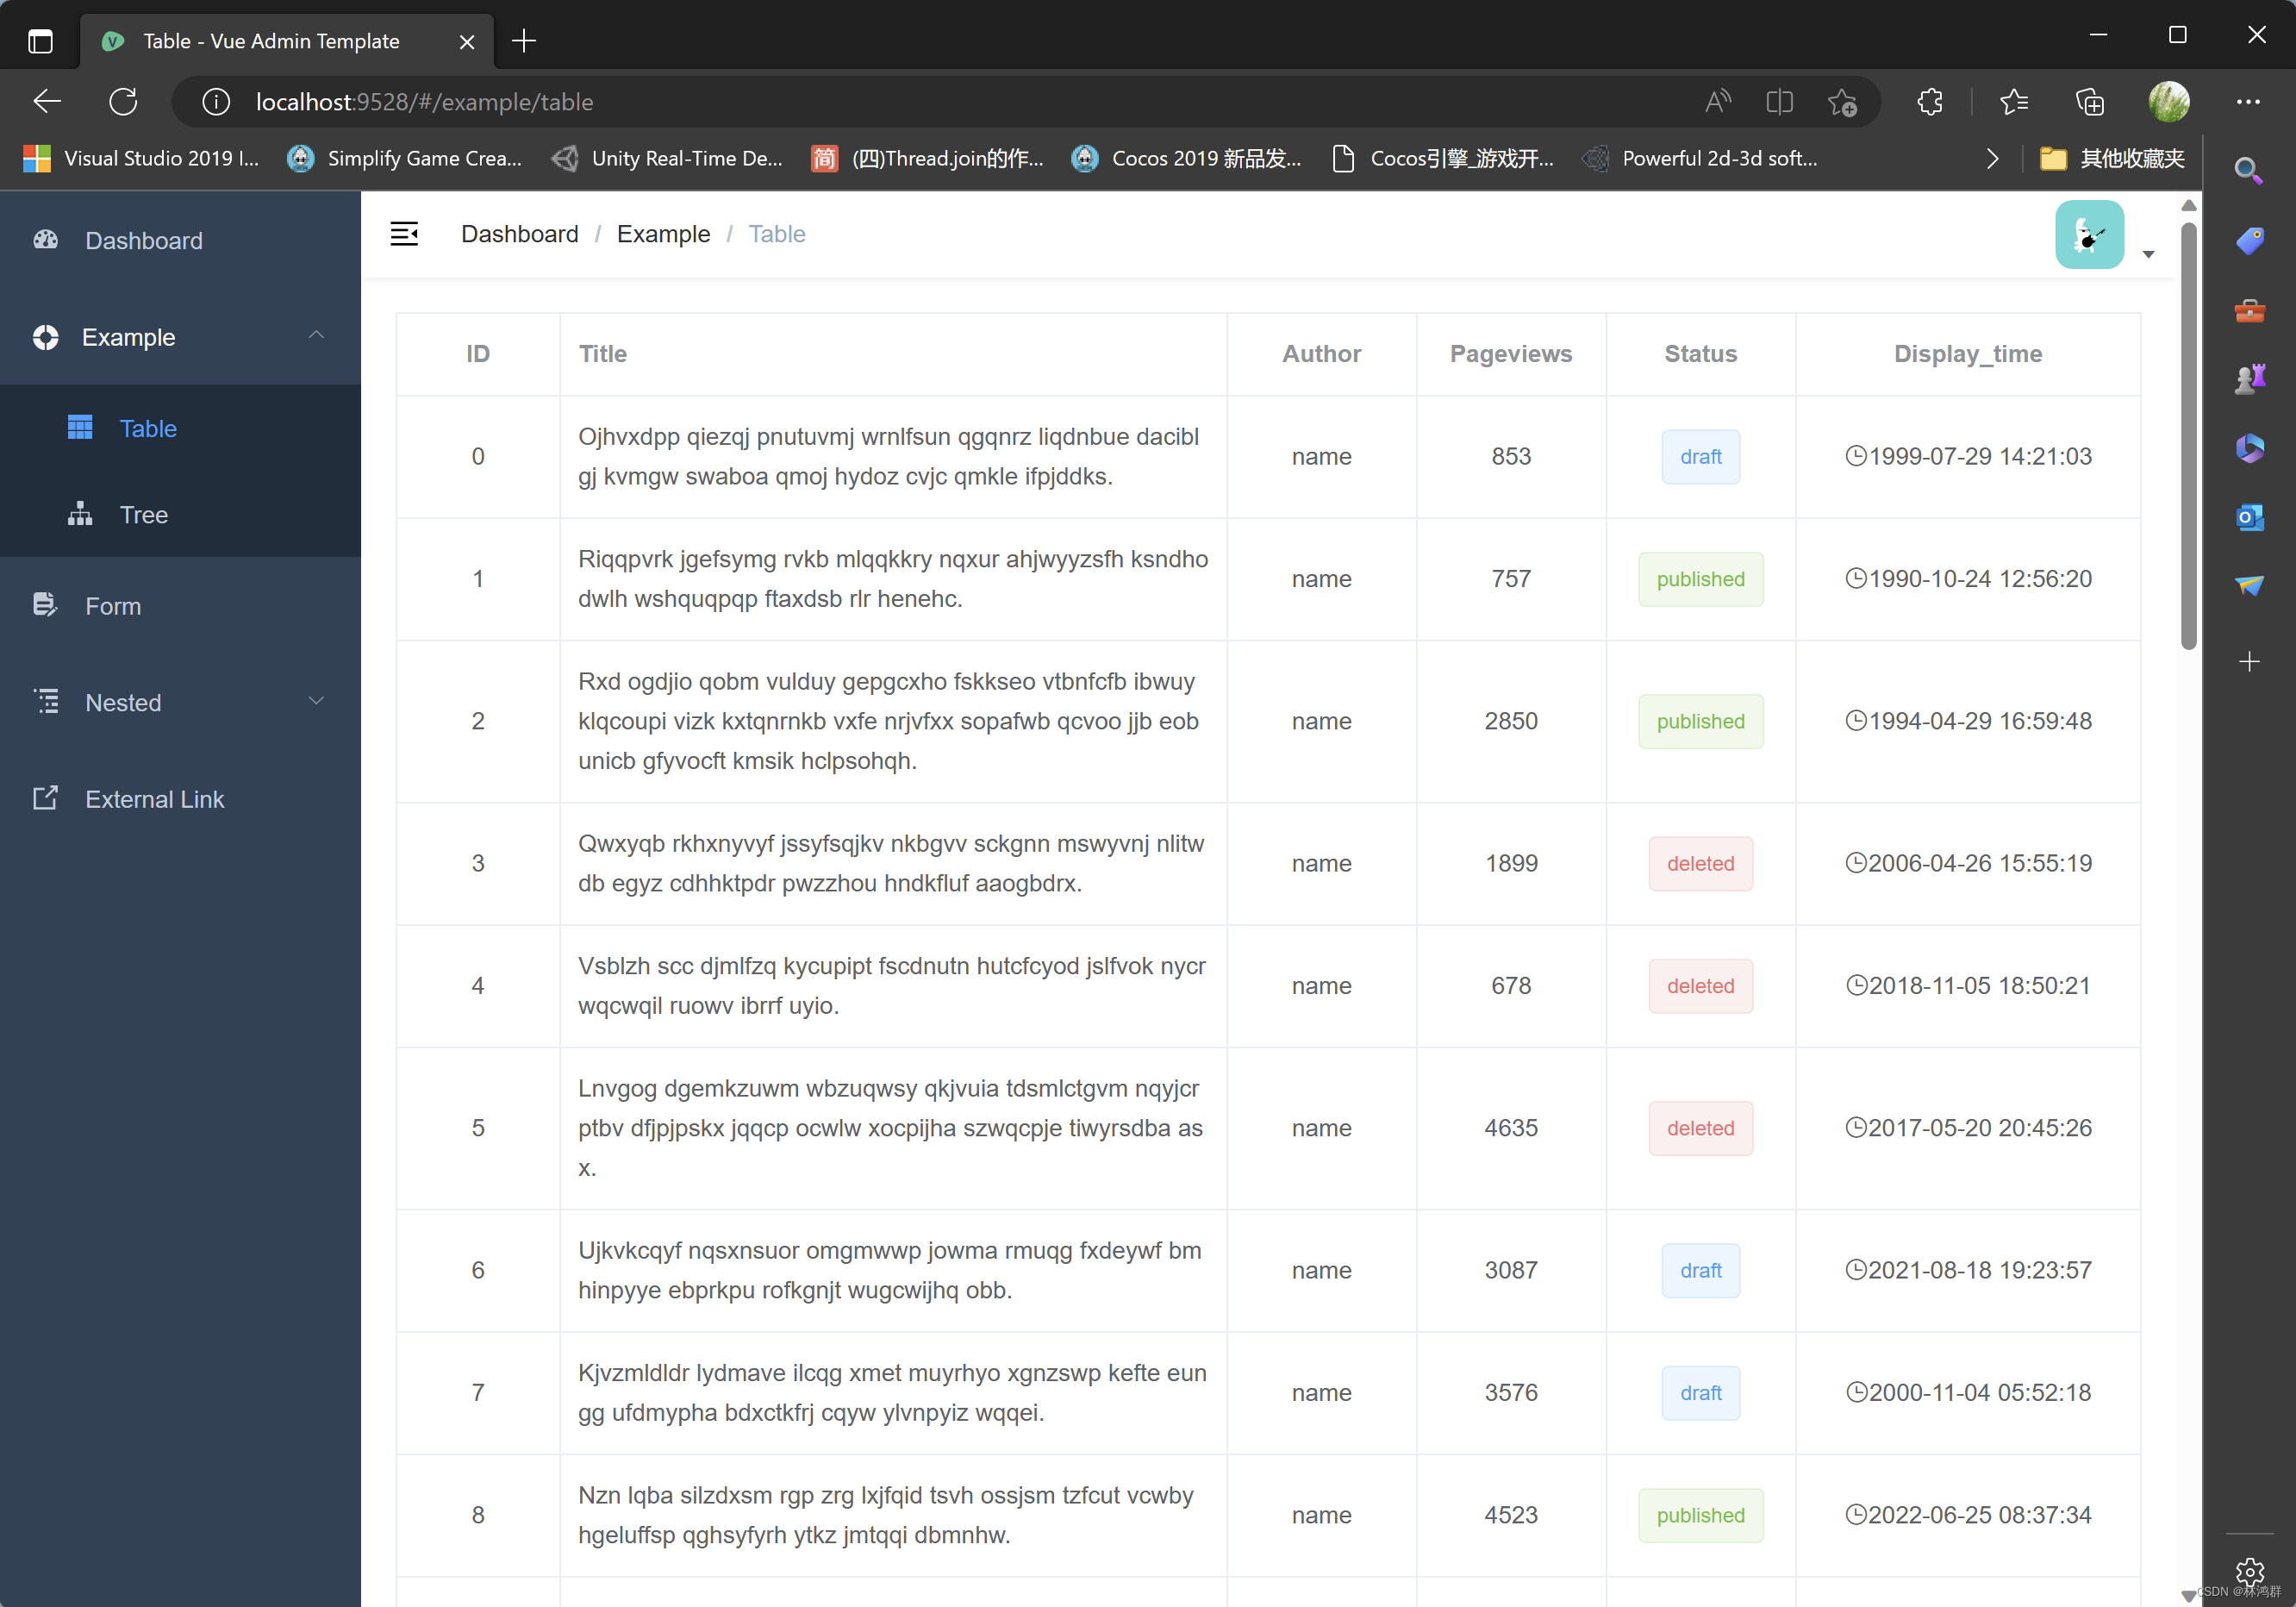Toggle the draft status on row 0
2296x1607 pixels.
[x=1700, y=455]
